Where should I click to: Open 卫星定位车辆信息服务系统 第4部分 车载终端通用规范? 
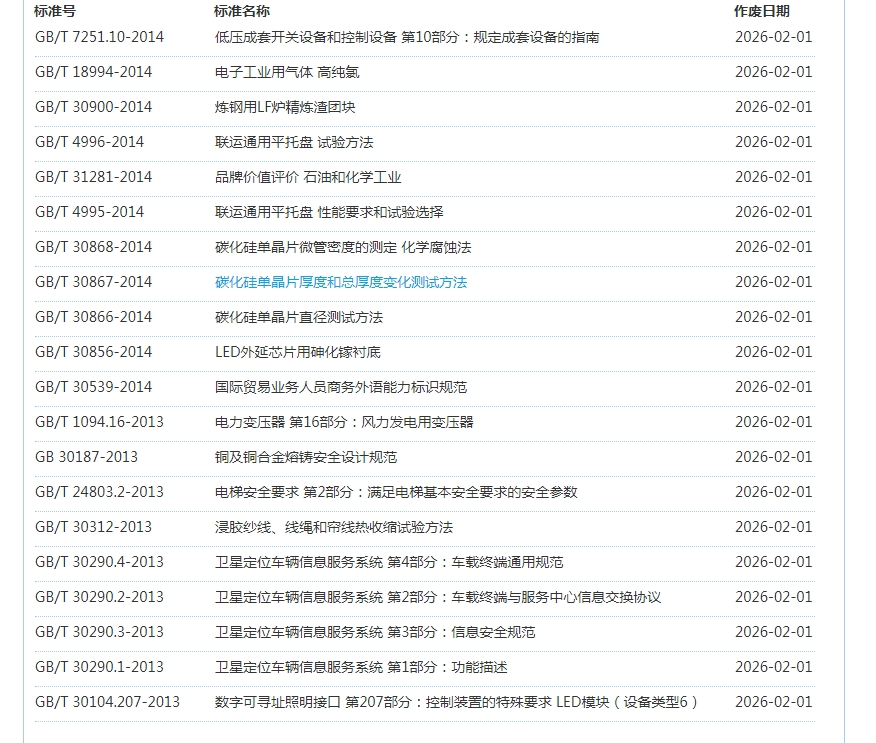[389, 562]
